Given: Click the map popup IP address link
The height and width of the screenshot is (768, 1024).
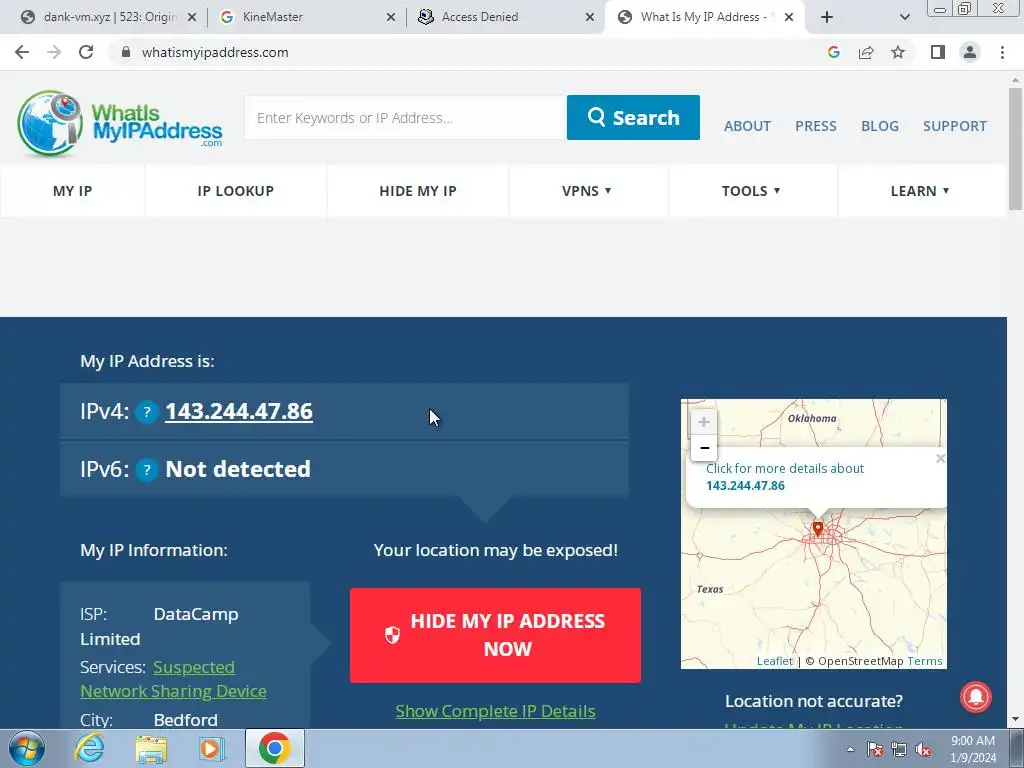Looking at the screenshot, I should click(x=745, y=485).
